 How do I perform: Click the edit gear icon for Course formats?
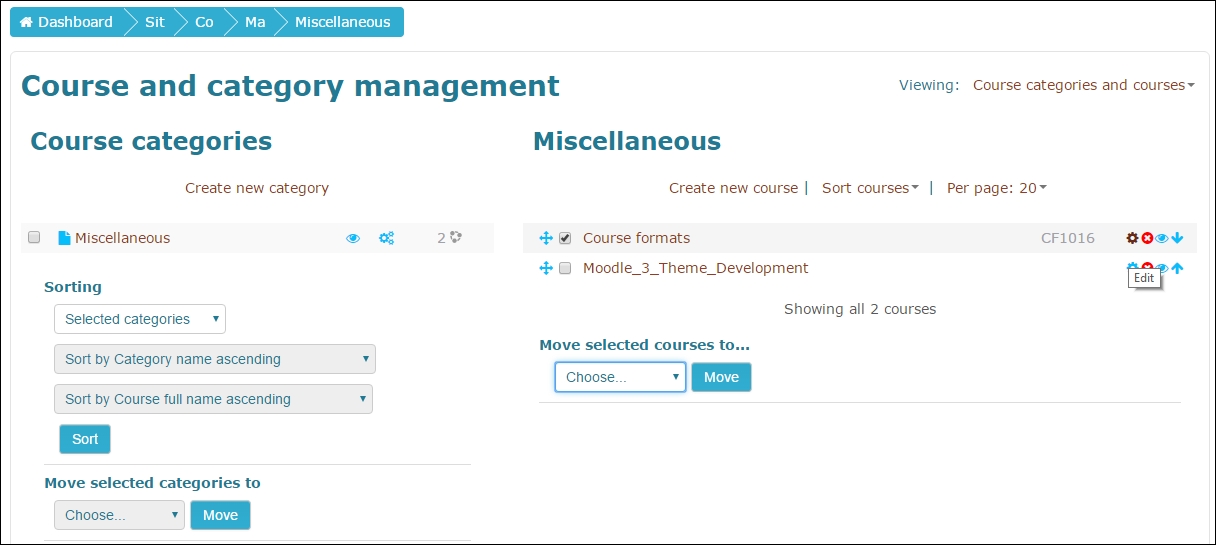(x=1132, y=238)
